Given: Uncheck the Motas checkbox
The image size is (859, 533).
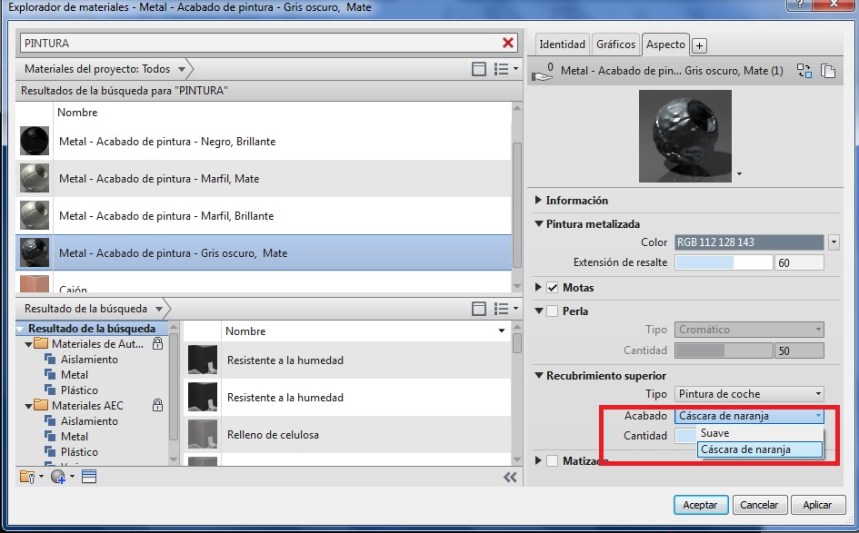Looking at the screenshot, I should coord(551,288).
